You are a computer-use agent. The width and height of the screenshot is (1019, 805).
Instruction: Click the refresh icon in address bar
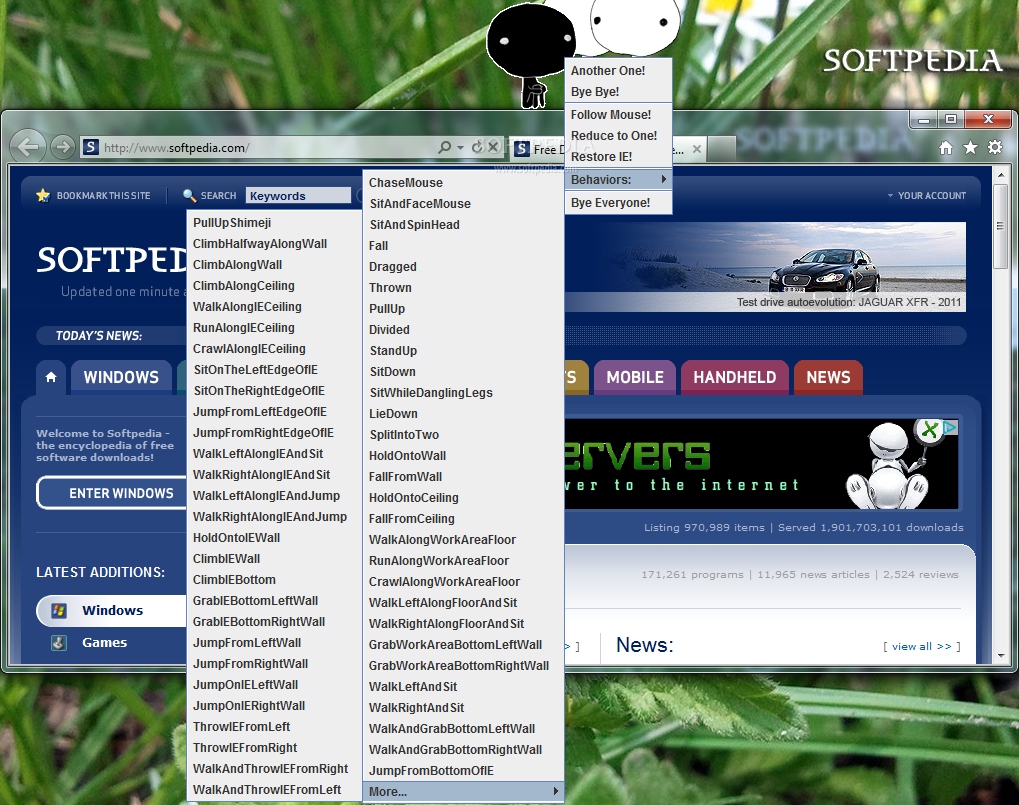coord(477,147)
